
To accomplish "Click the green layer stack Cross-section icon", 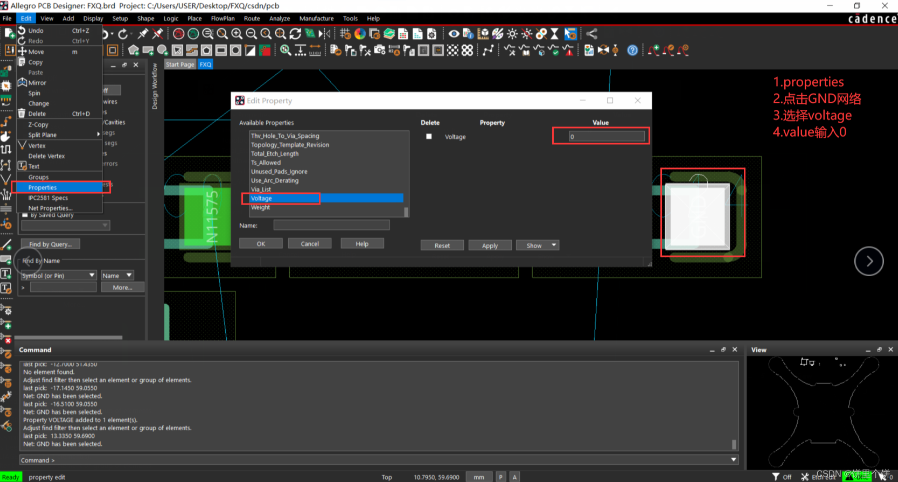I will tap(389, 34).
